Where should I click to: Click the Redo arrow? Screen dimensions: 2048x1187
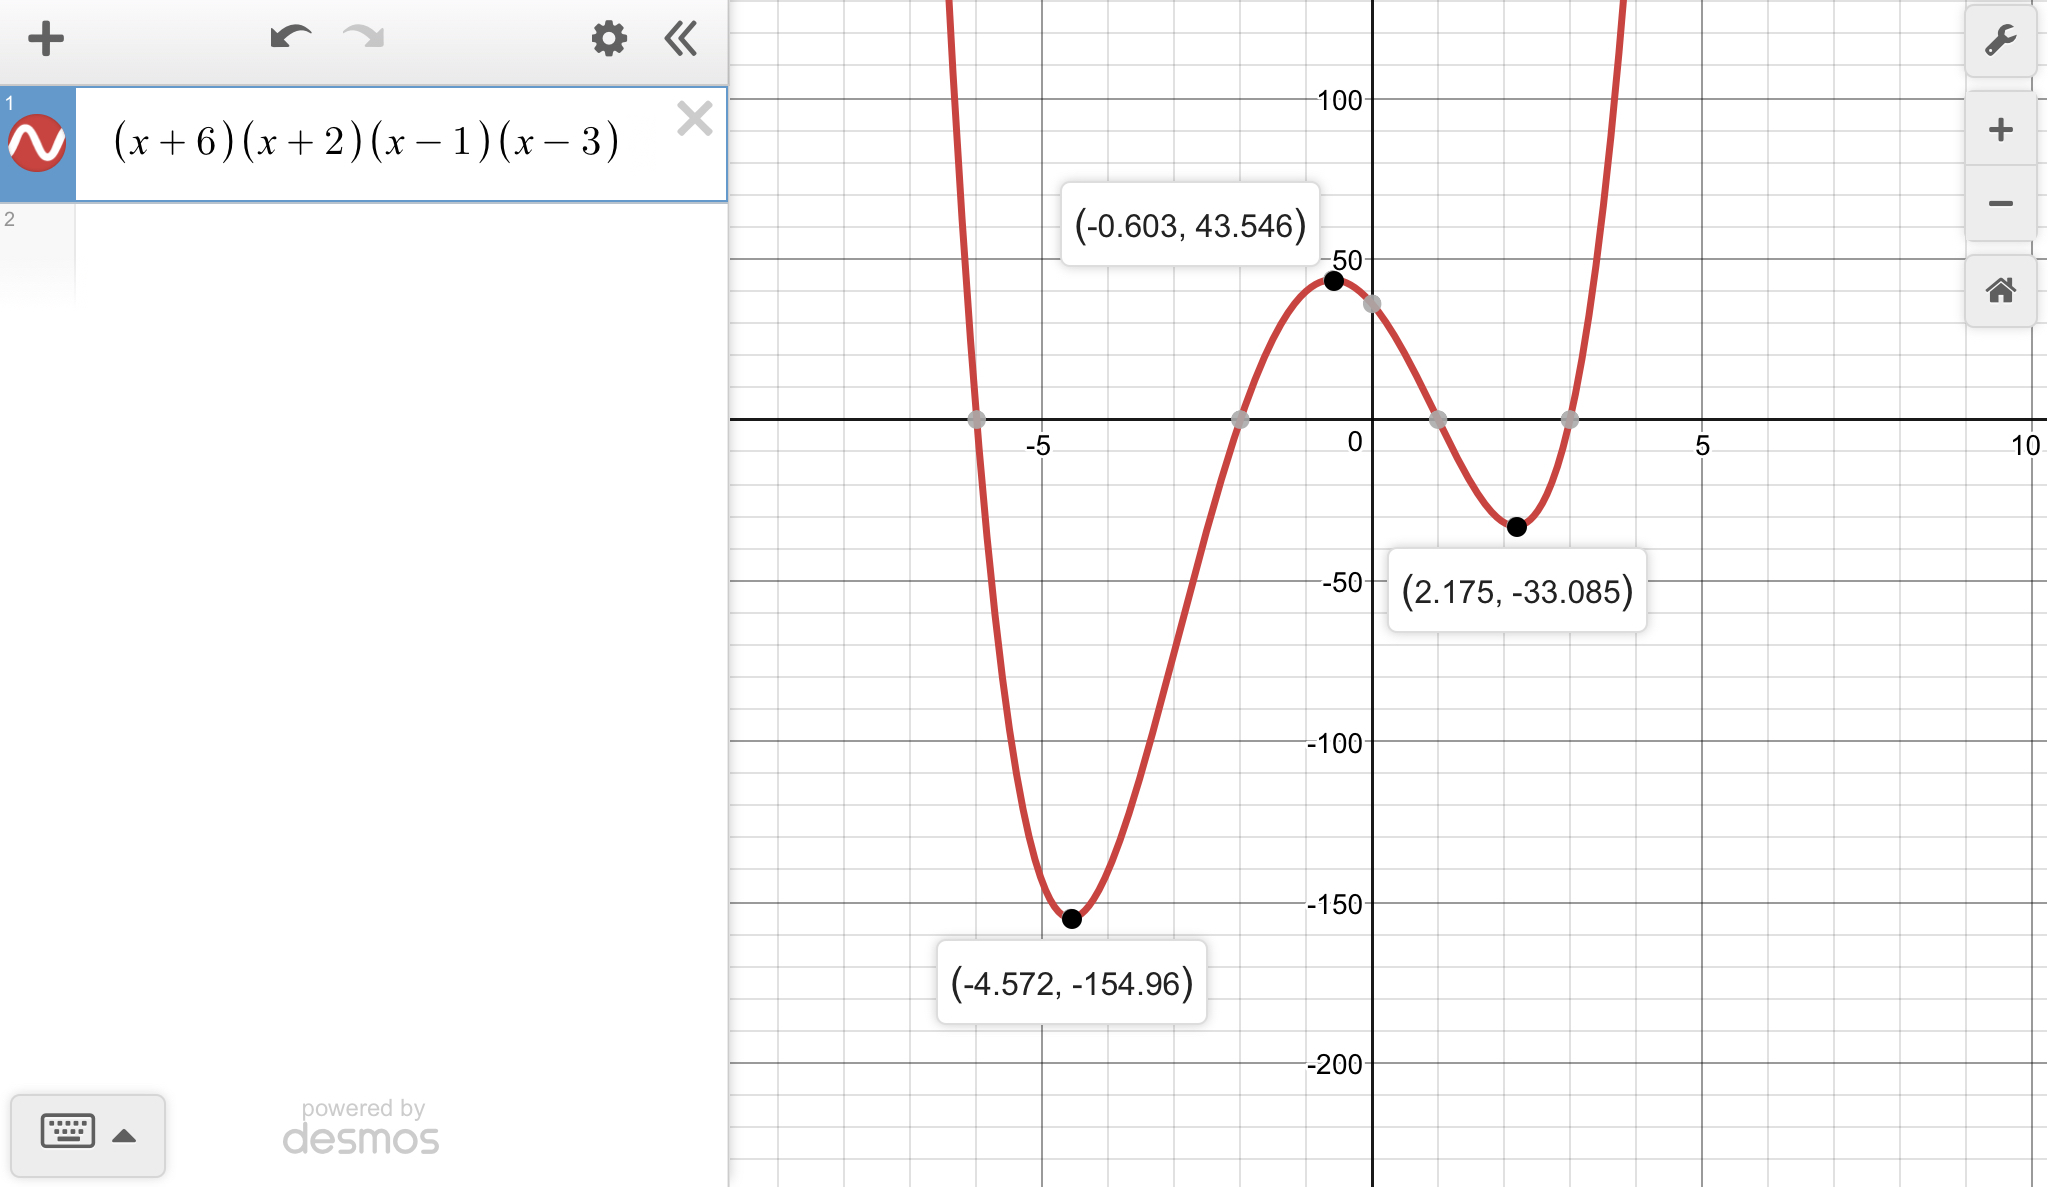(x=363, y=38)
